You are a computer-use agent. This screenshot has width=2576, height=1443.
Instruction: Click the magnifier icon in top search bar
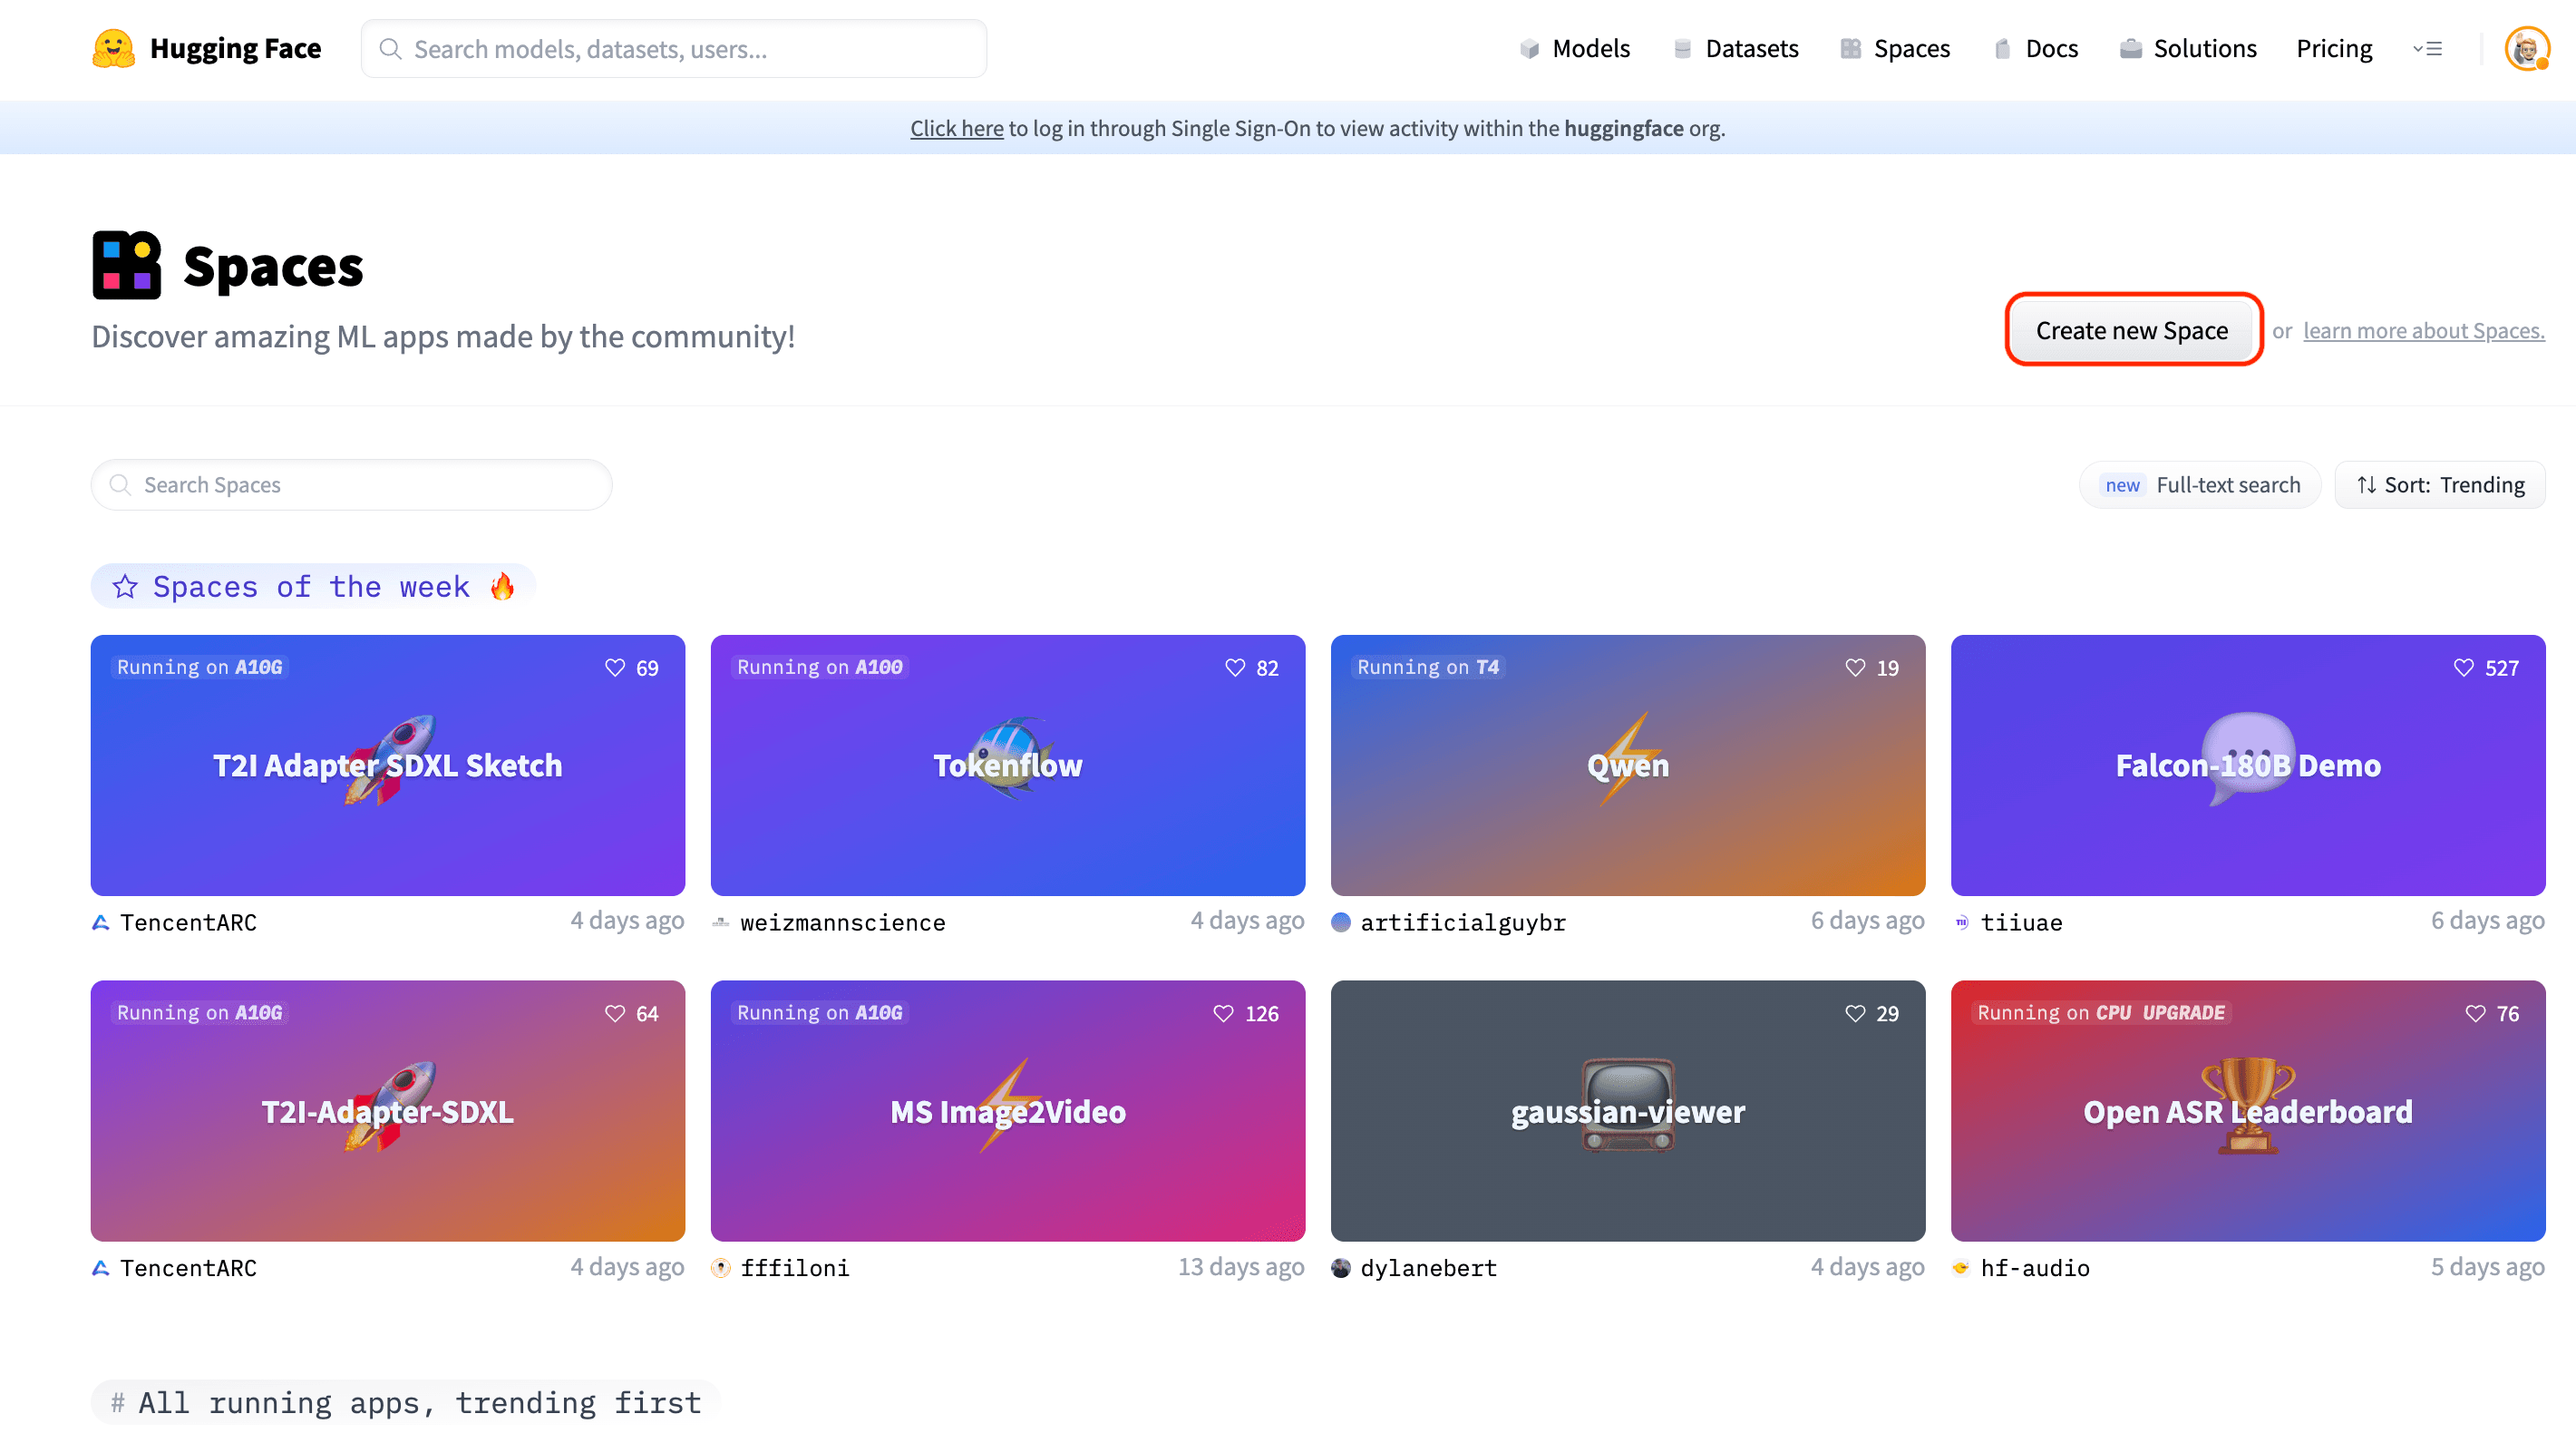(390, 49)
